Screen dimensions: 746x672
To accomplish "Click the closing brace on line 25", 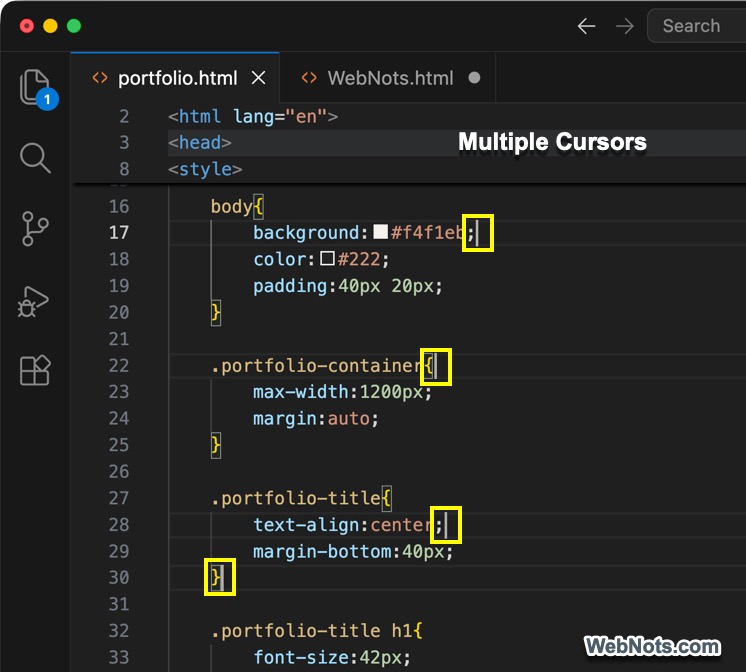I will click(x=216, y=445).
